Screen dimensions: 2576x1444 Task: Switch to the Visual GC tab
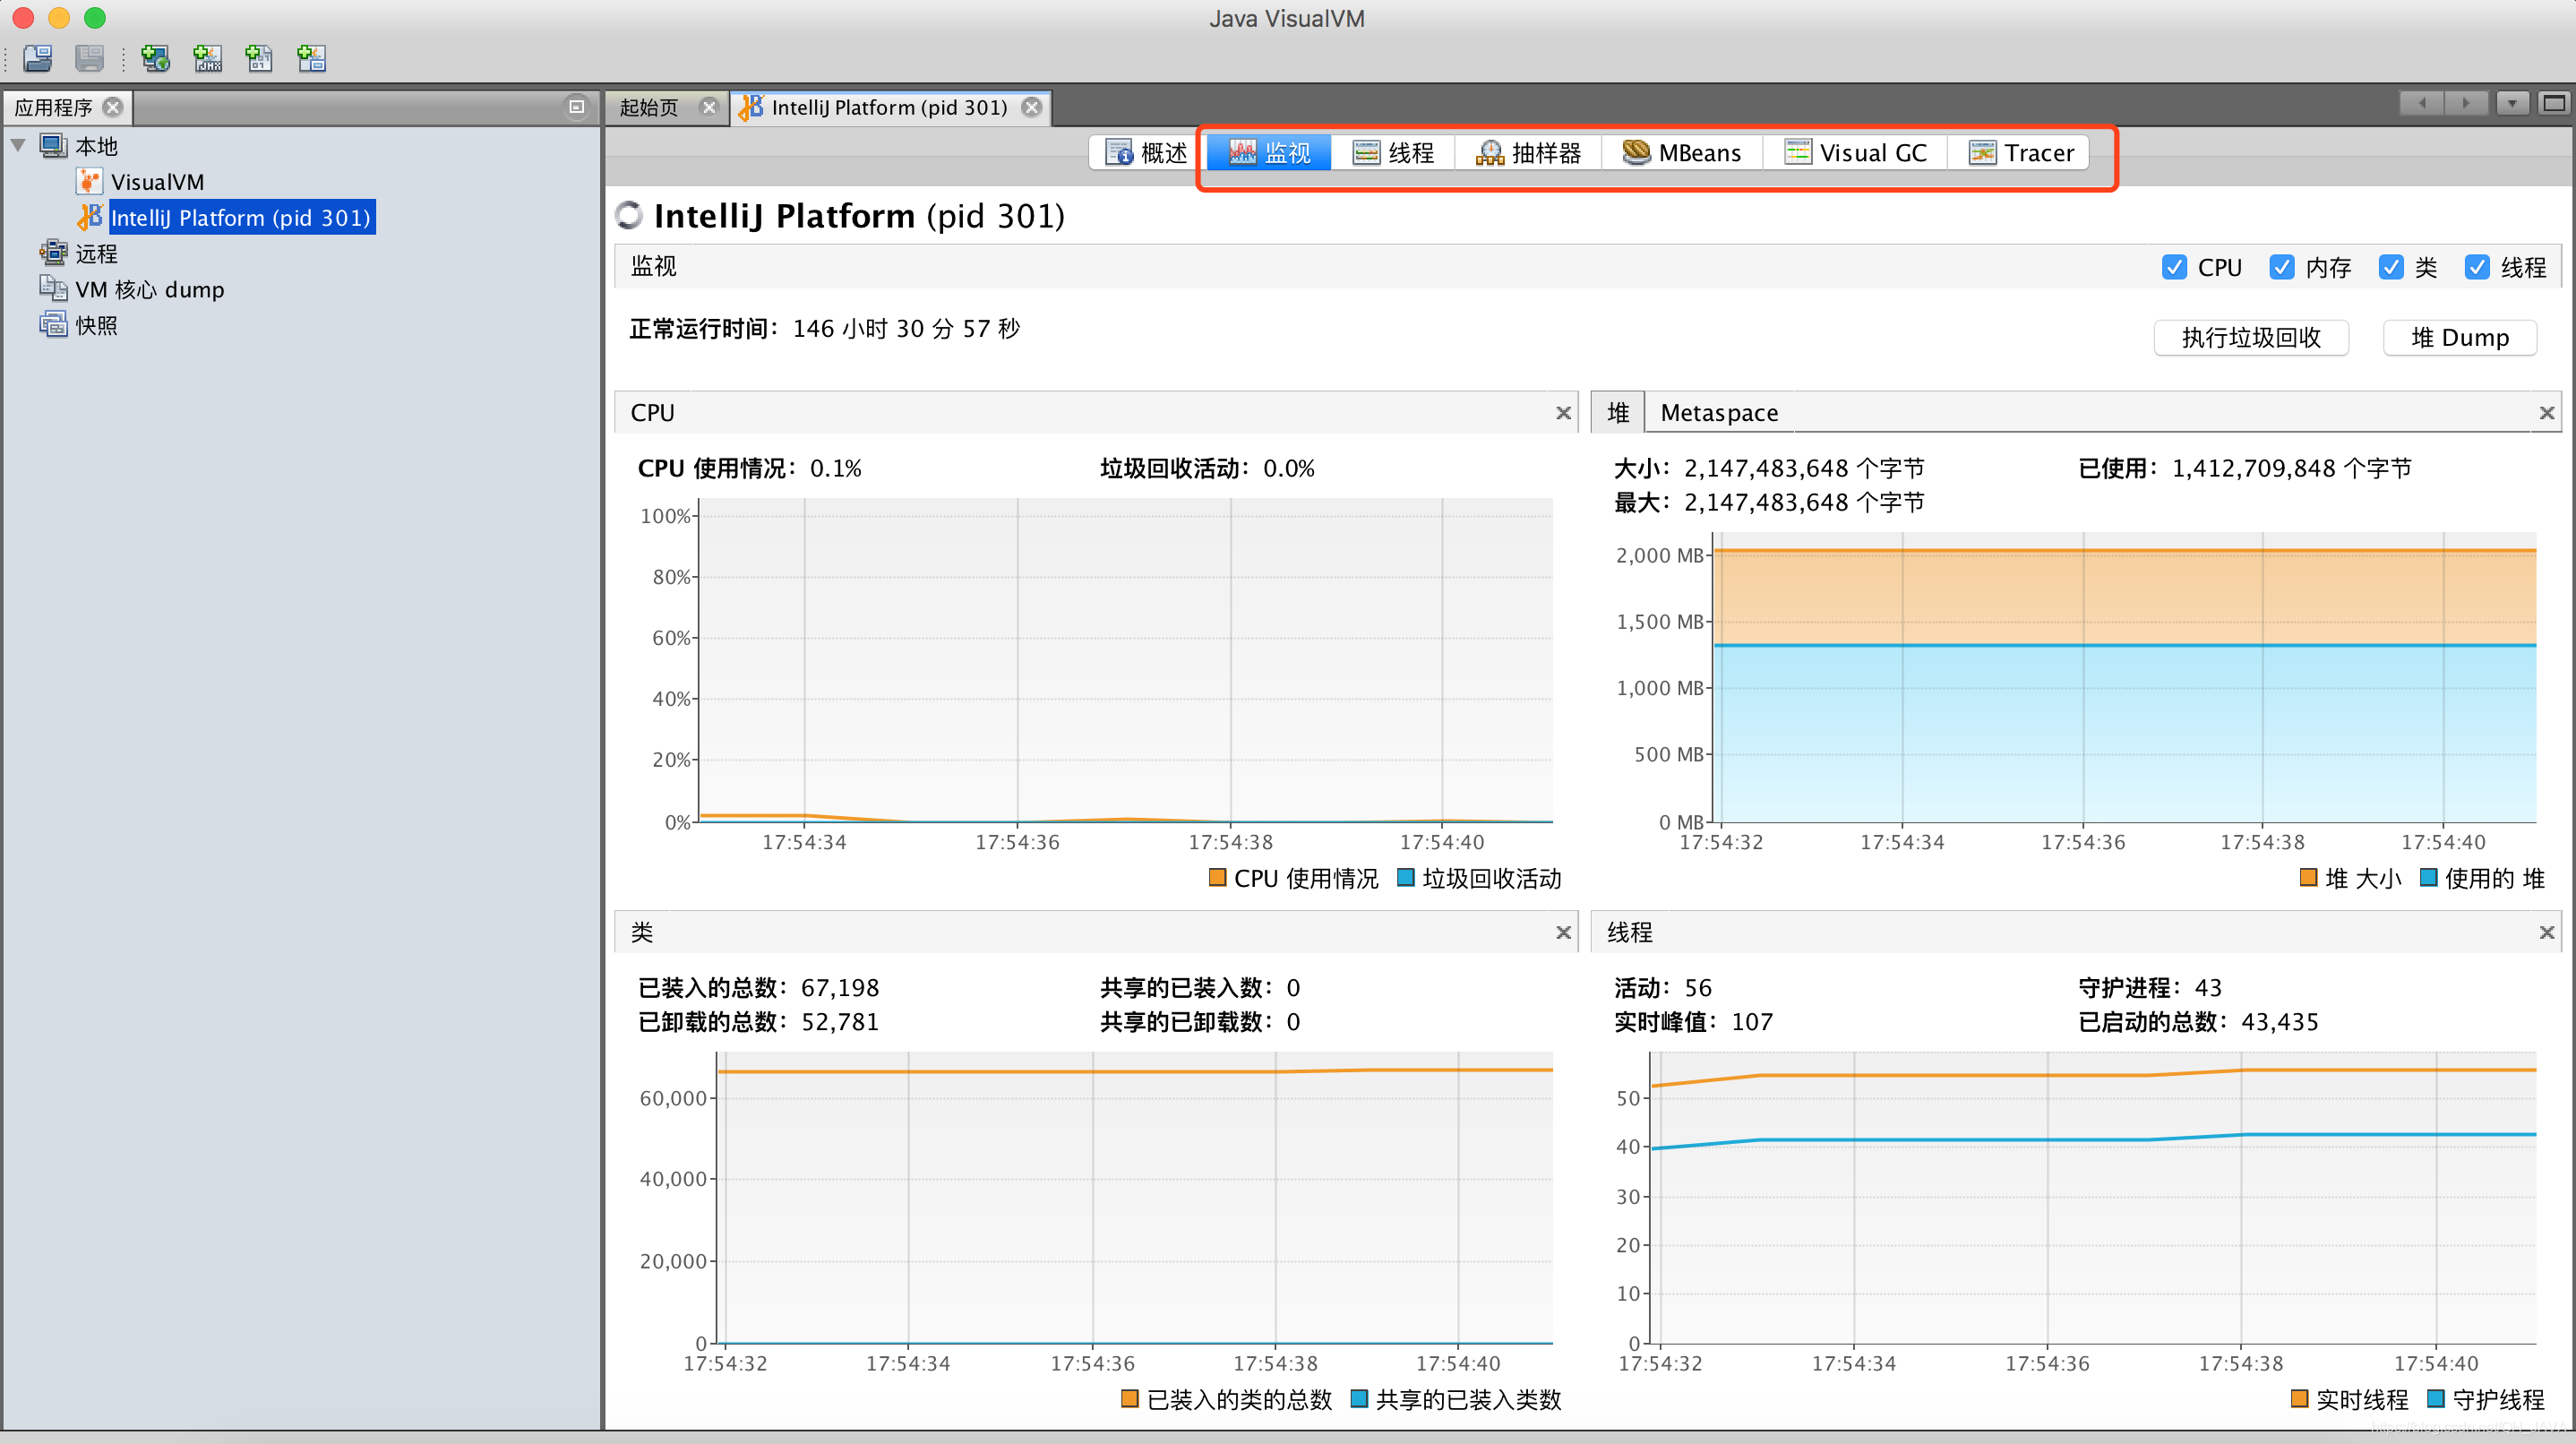pos(1856,152)
